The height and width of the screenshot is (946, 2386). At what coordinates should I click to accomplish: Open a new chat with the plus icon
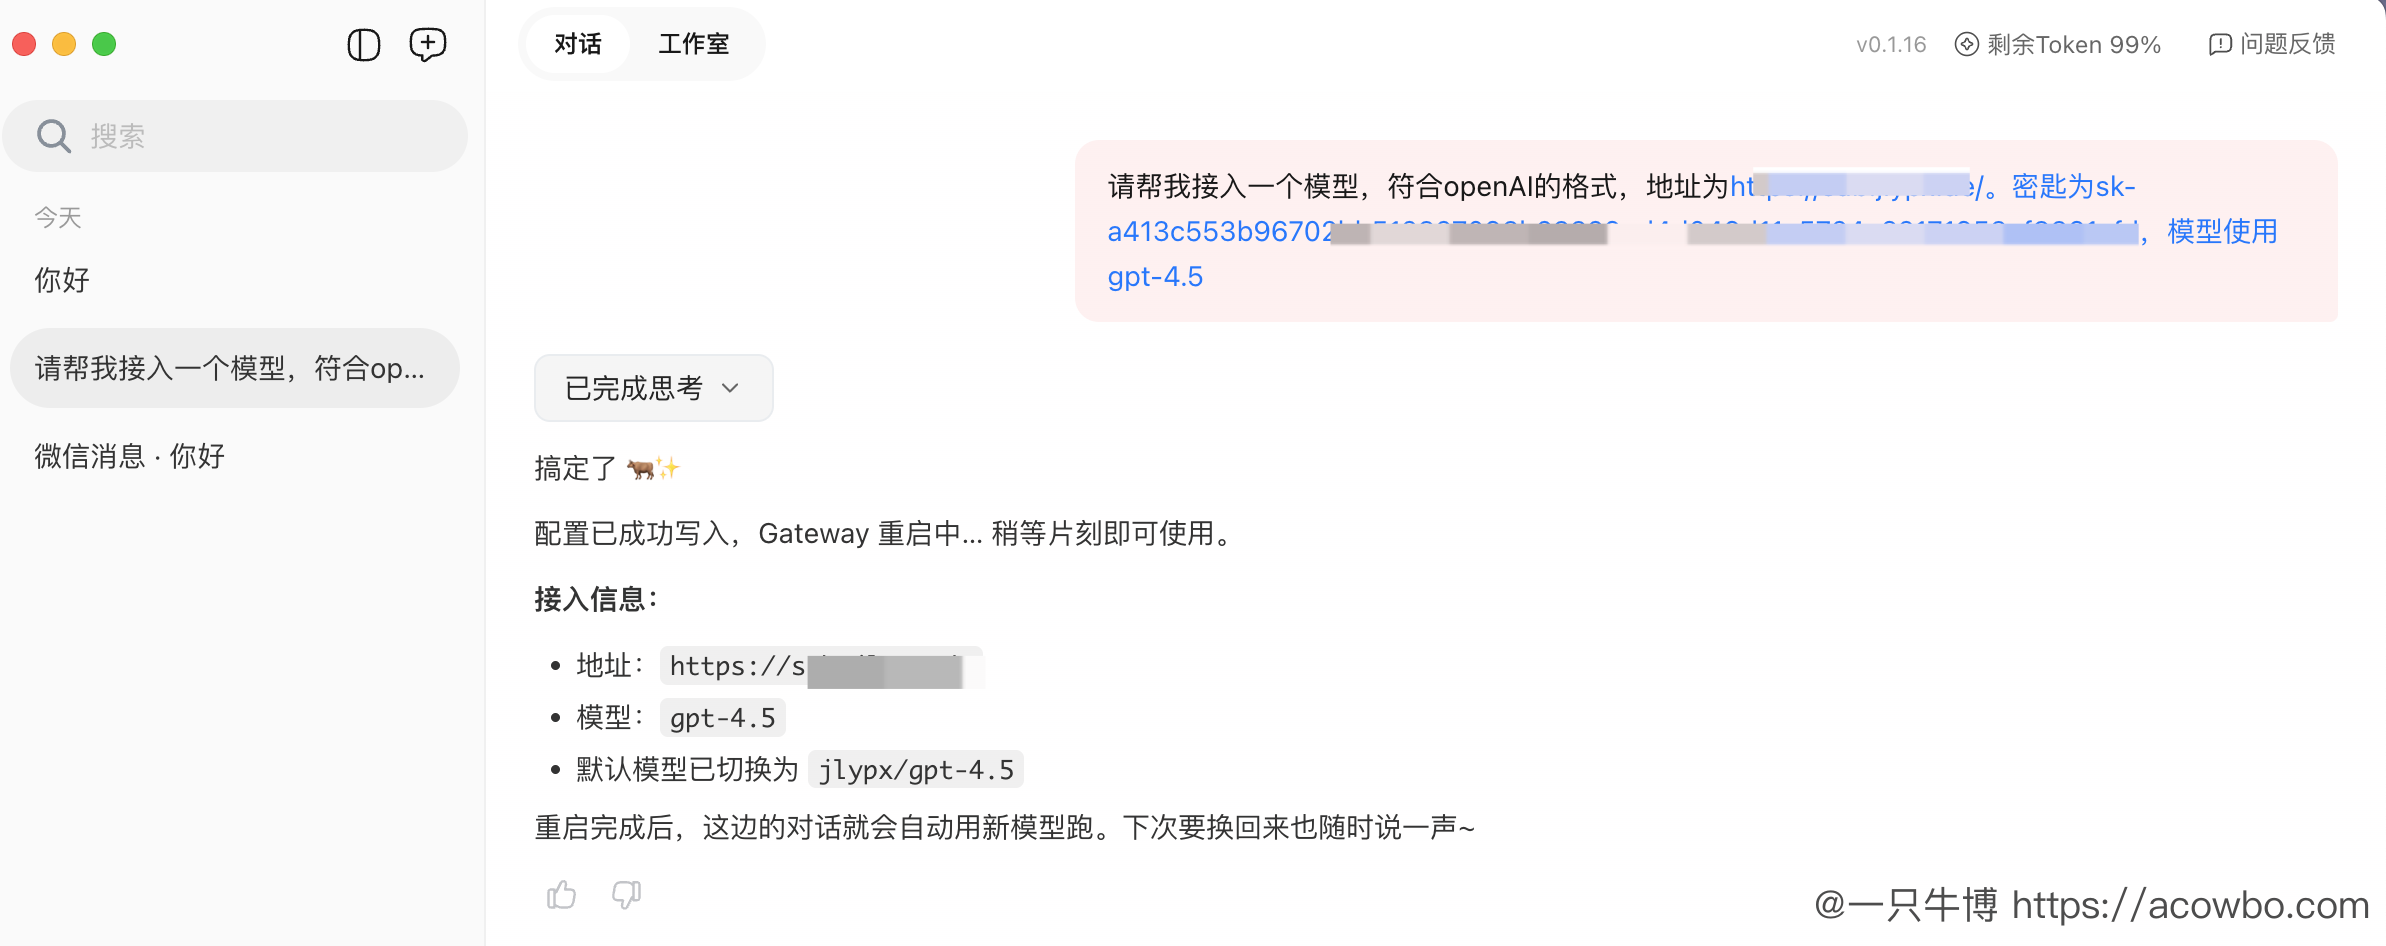427,44
